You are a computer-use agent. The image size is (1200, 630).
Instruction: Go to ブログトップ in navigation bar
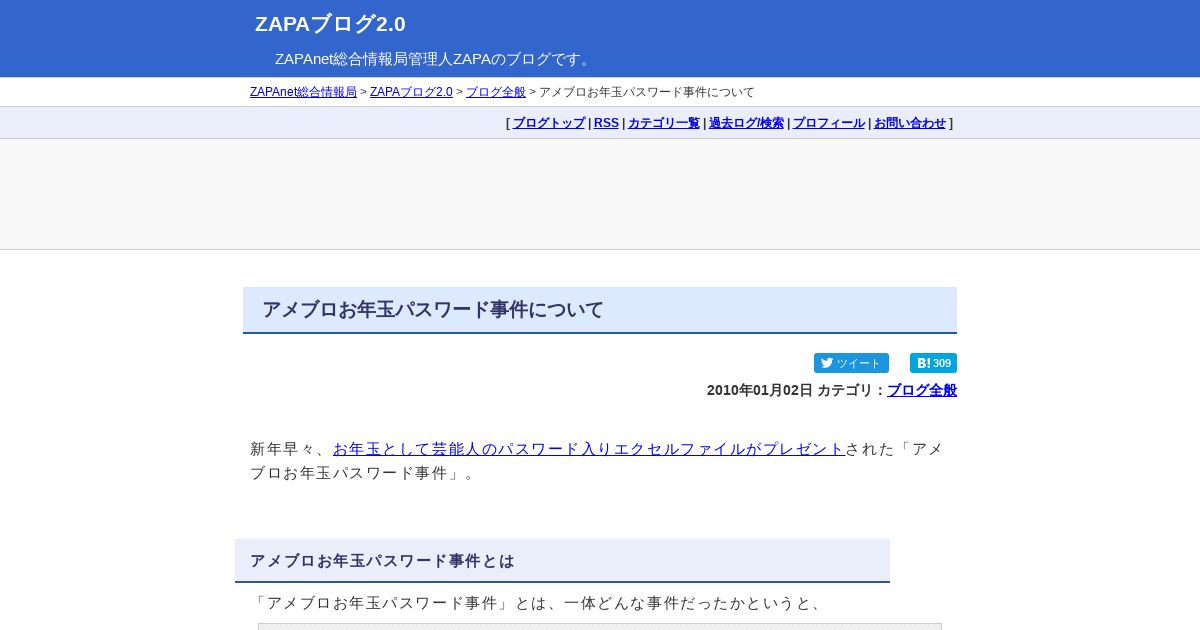[x=549, y=123]
